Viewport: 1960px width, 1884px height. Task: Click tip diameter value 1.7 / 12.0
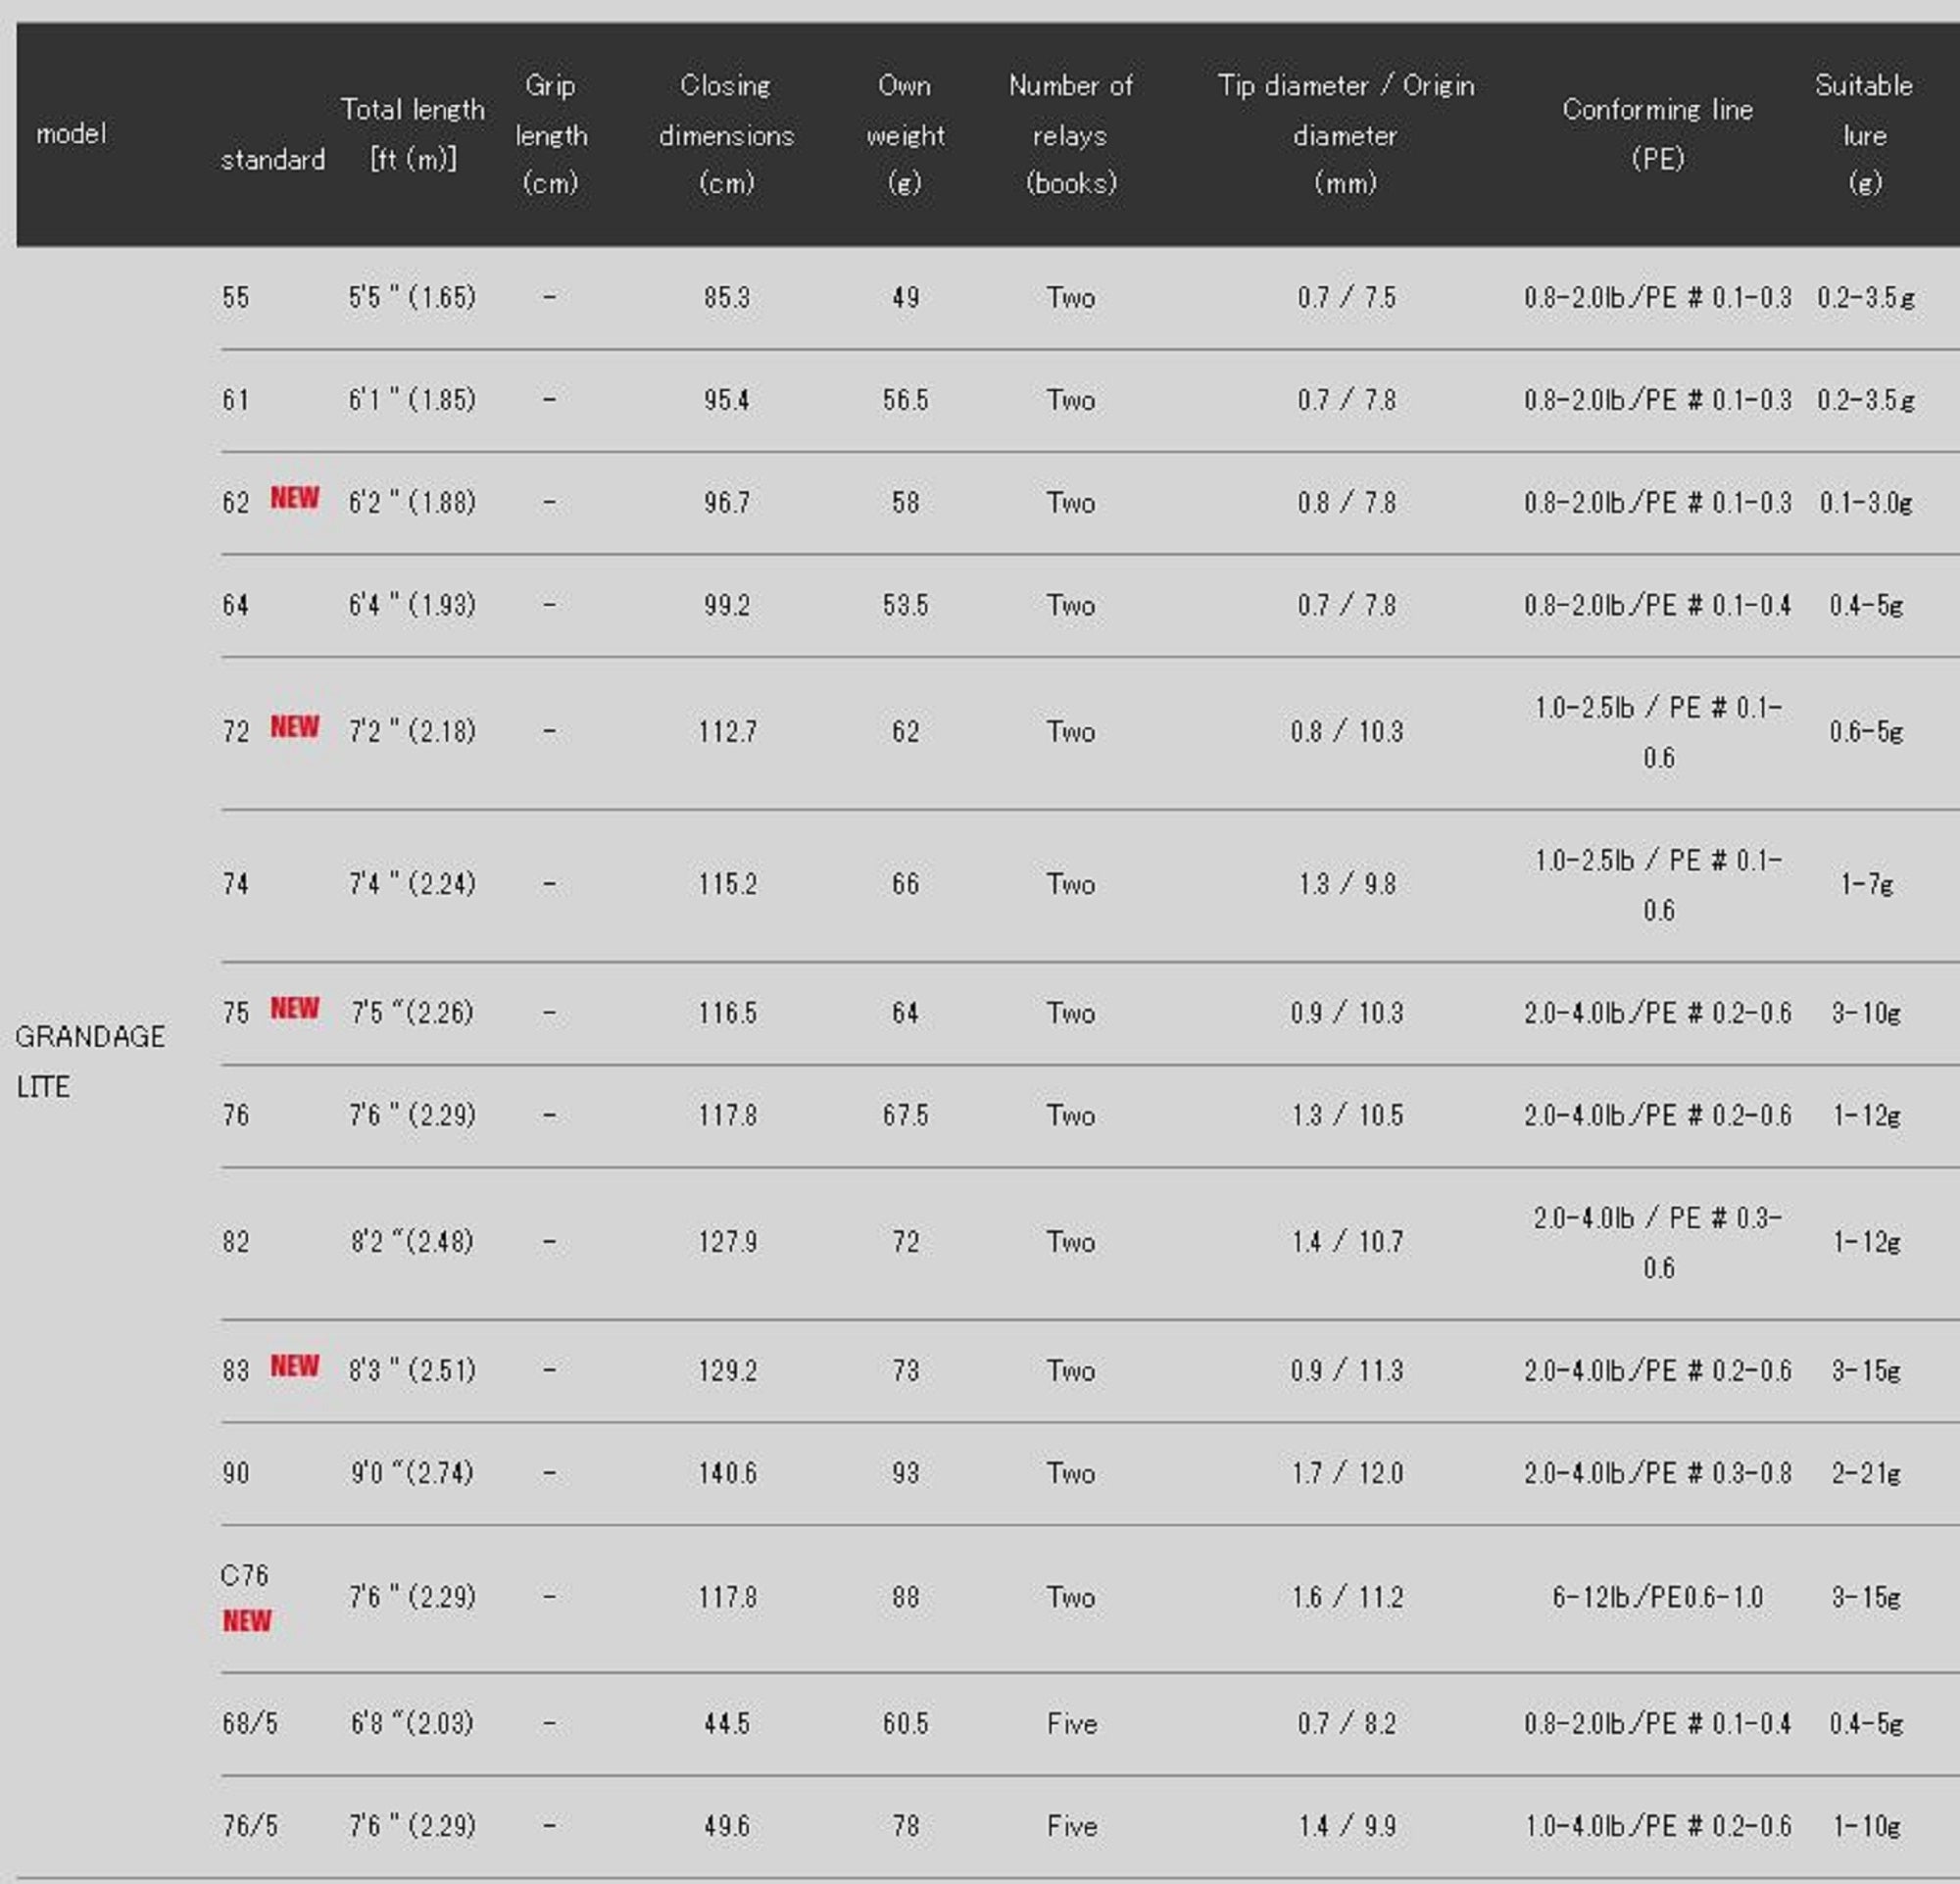(x=1346, y=1473)
